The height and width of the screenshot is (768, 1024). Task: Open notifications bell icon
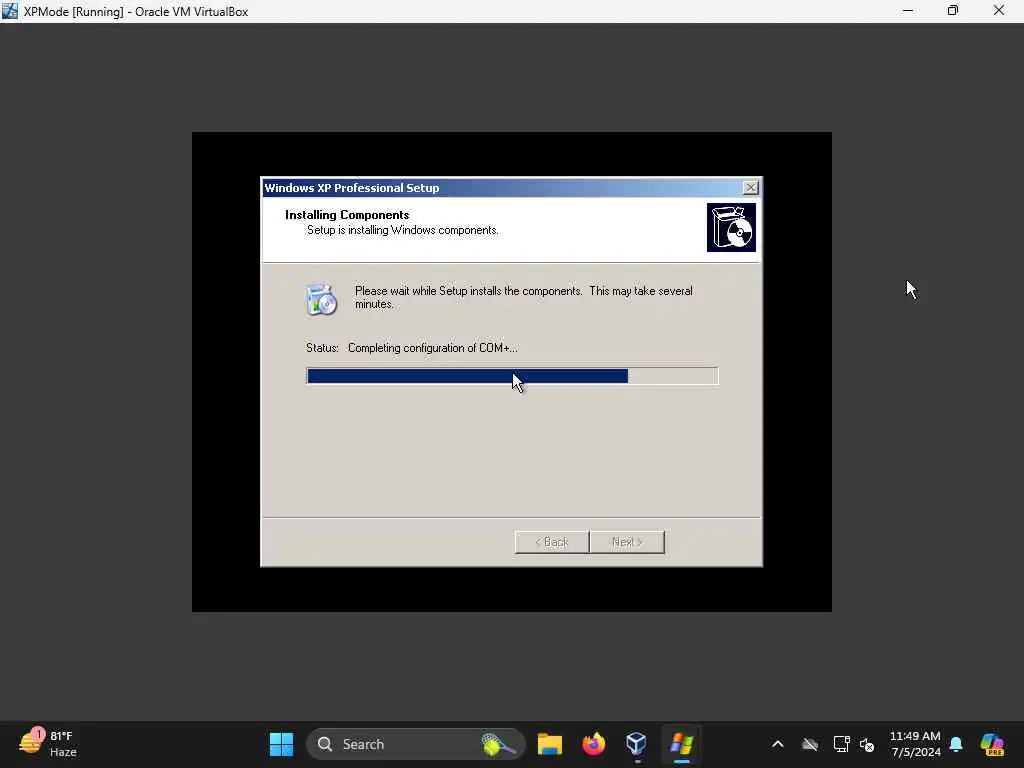956,744
